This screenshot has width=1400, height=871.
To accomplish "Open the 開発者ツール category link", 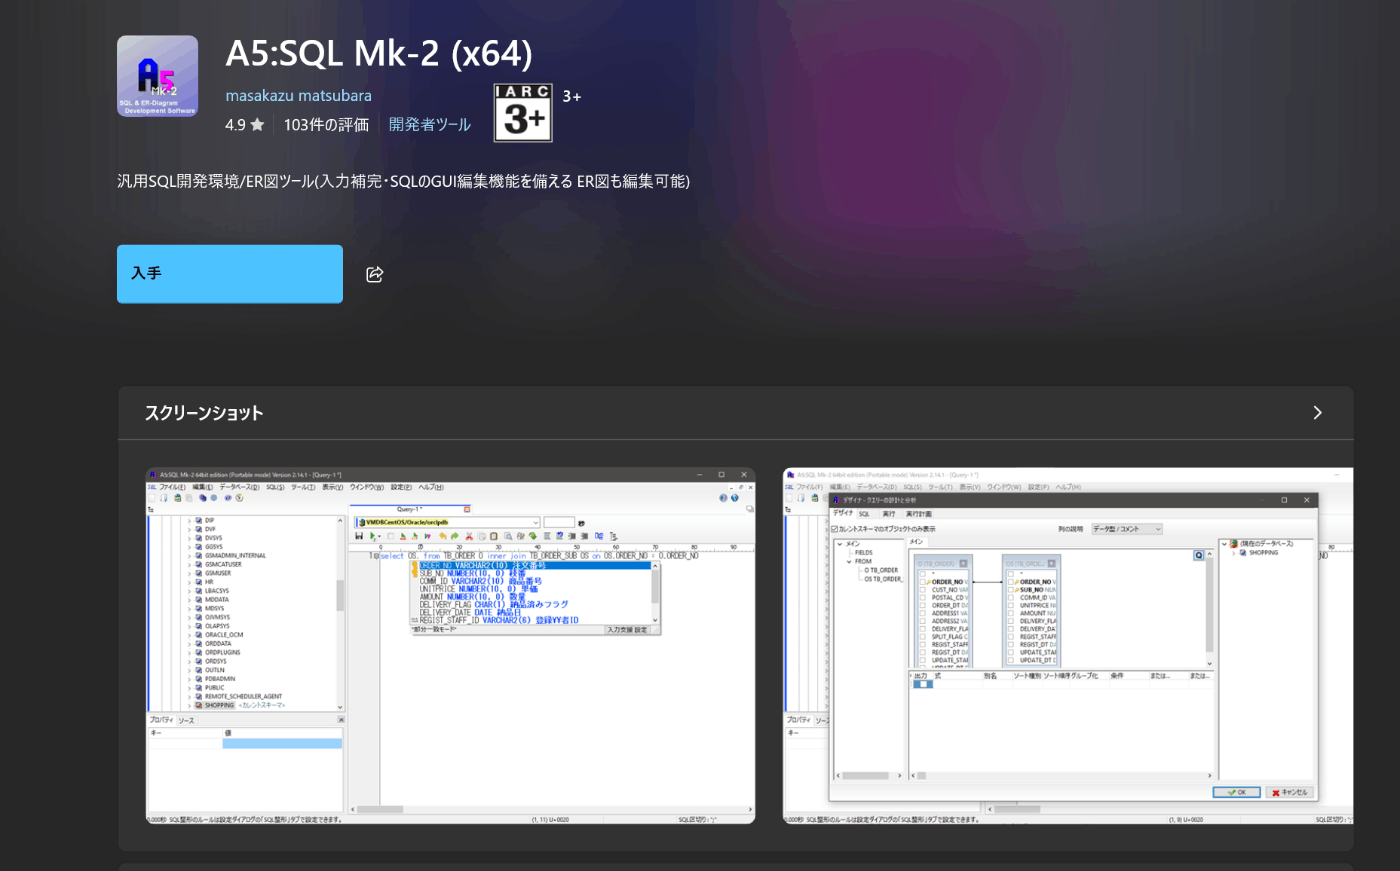I will click(x=430, y=124).
